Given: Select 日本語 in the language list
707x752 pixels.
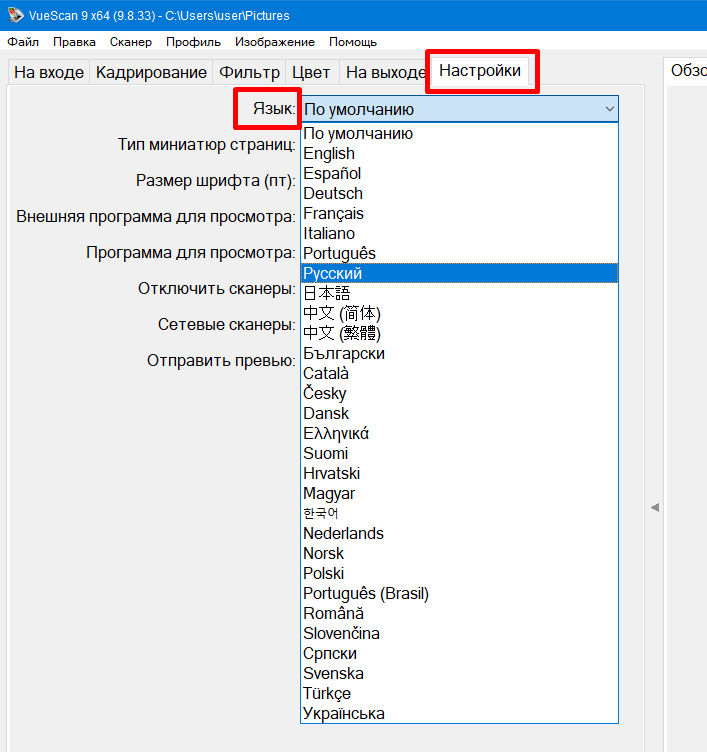Looking at the screenshot, I should 459,294.
